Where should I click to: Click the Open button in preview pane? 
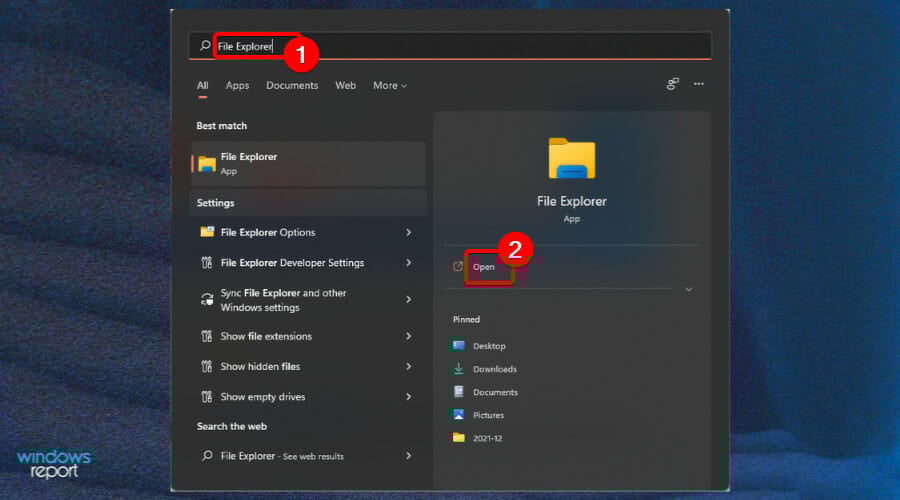pos(483,267)
